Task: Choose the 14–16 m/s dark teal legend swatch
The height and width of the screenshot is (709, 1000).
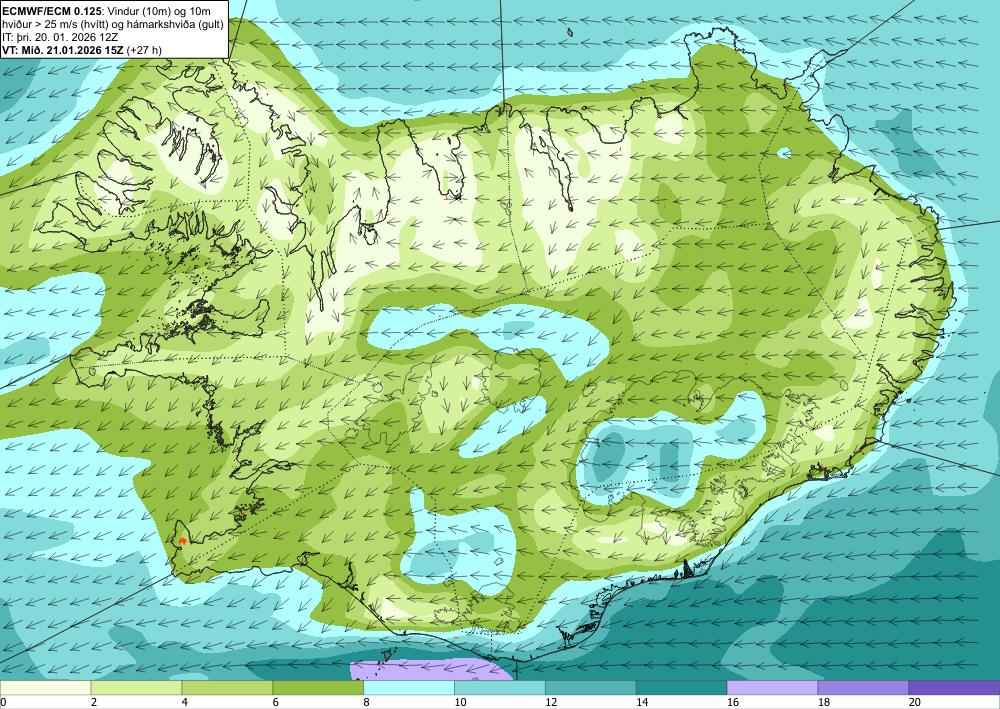Action: [681, 687]
